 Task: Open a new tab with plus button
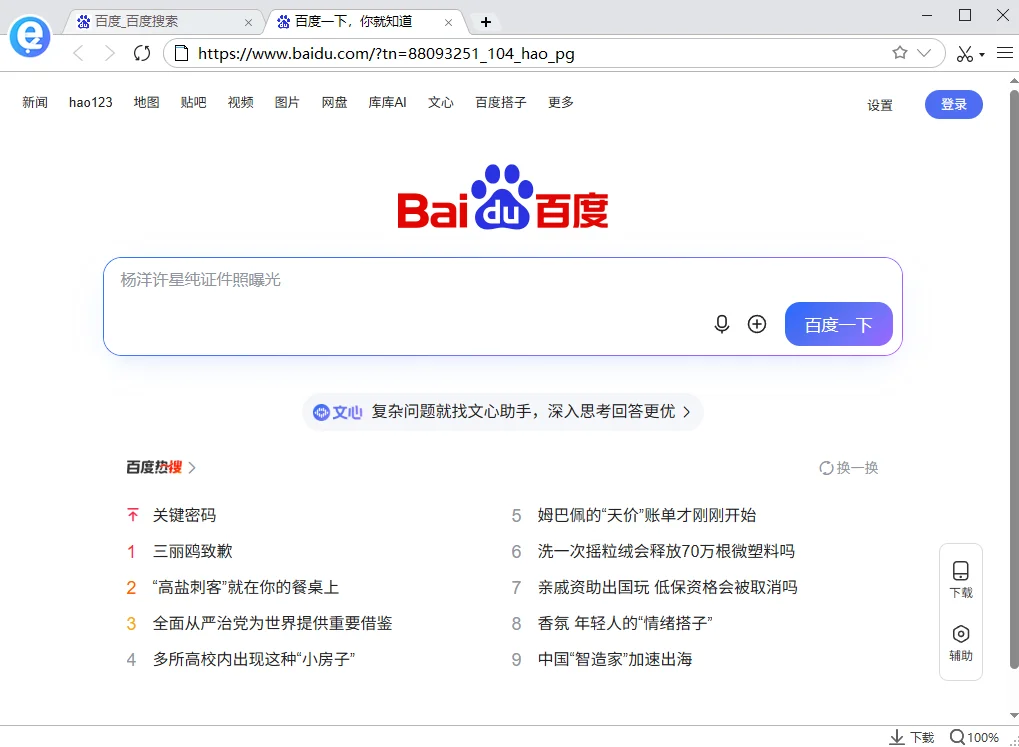(485, 22)
